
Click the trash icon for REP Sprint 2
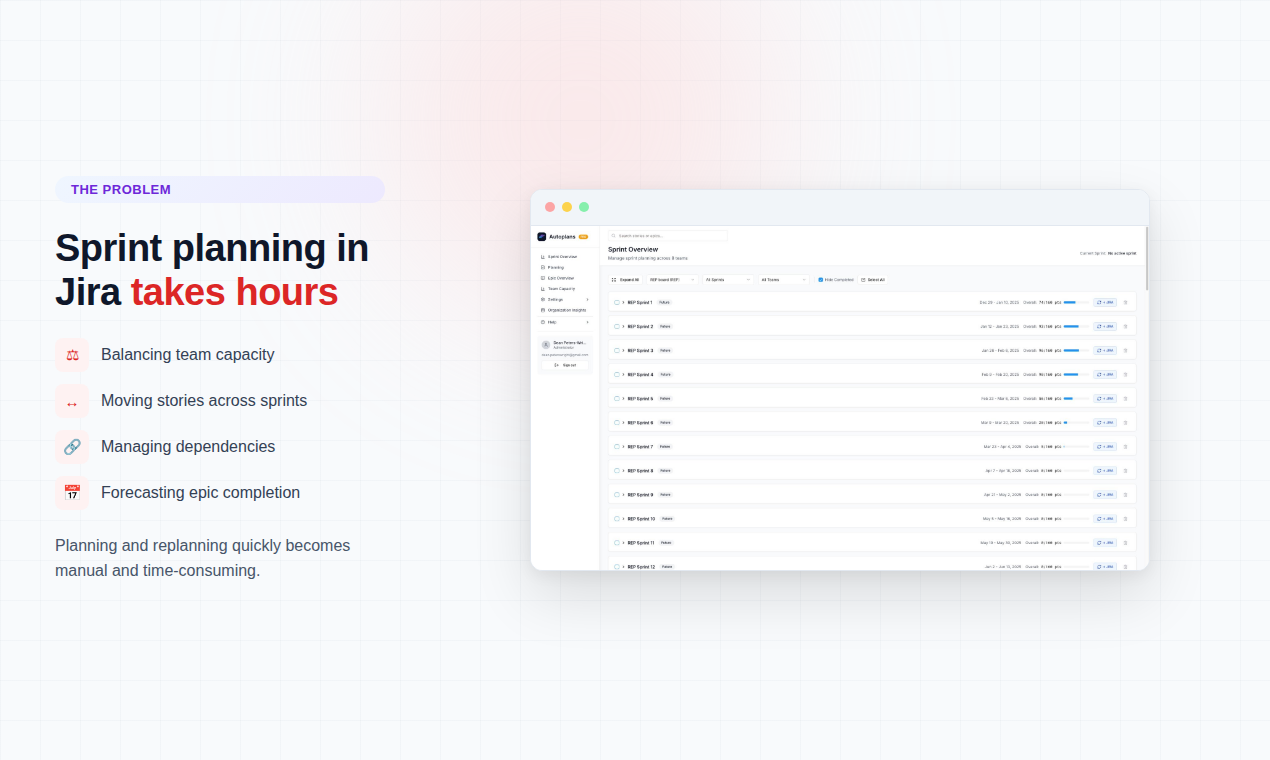point(1125,326)
